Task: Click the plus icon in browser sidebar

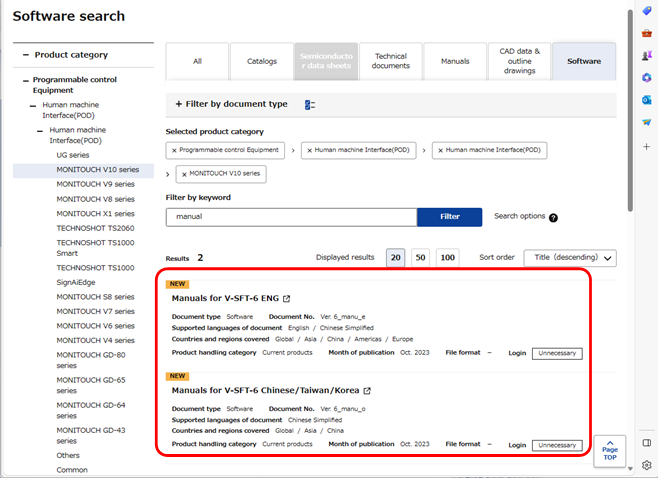Action: 647,146
